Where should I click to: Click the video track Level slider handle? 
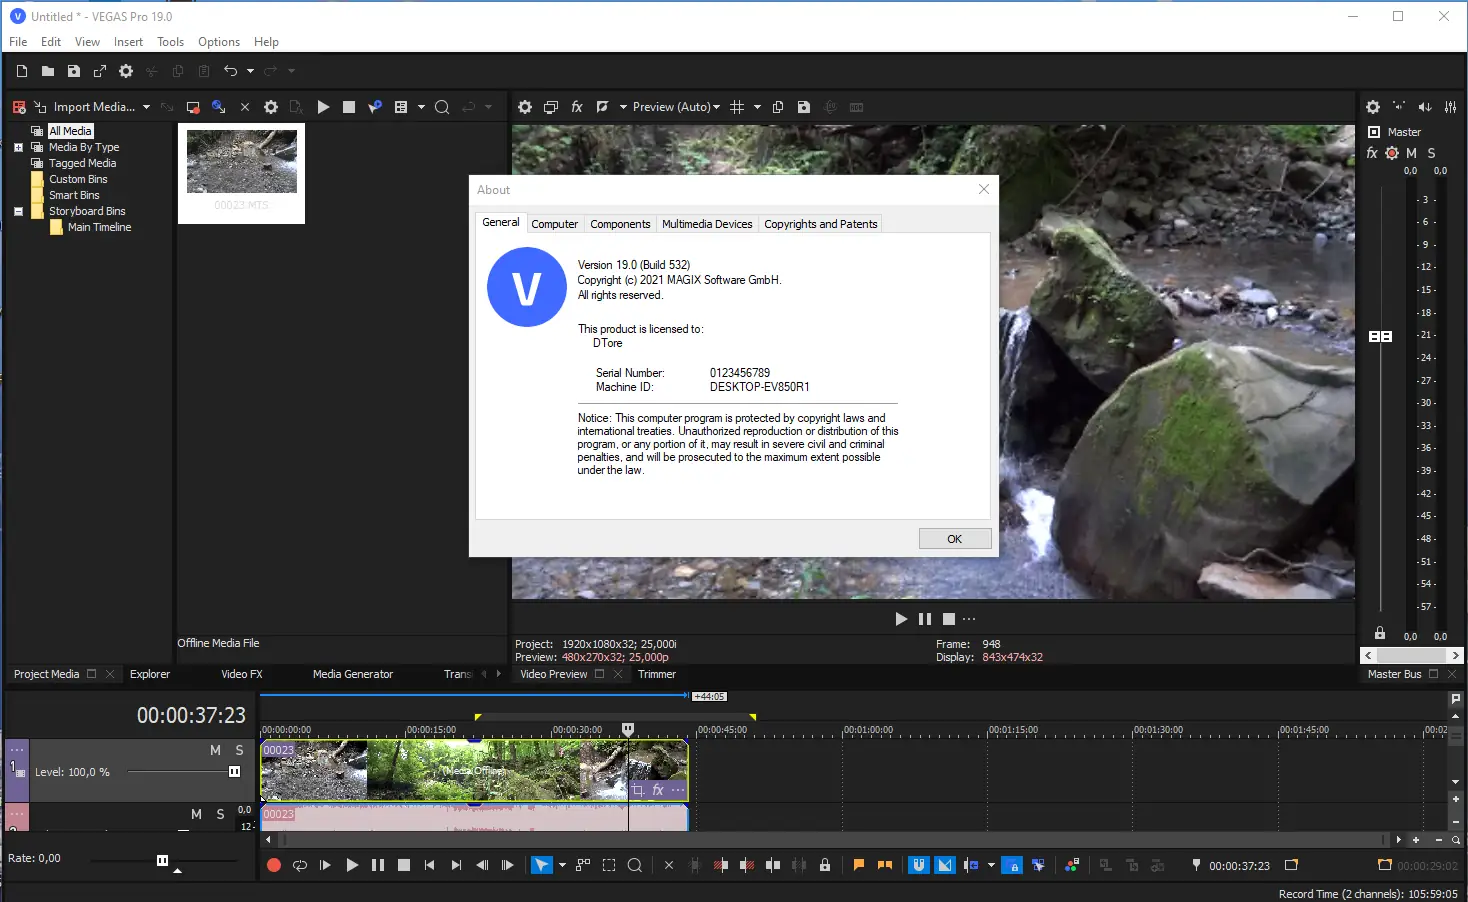[234, 772]
